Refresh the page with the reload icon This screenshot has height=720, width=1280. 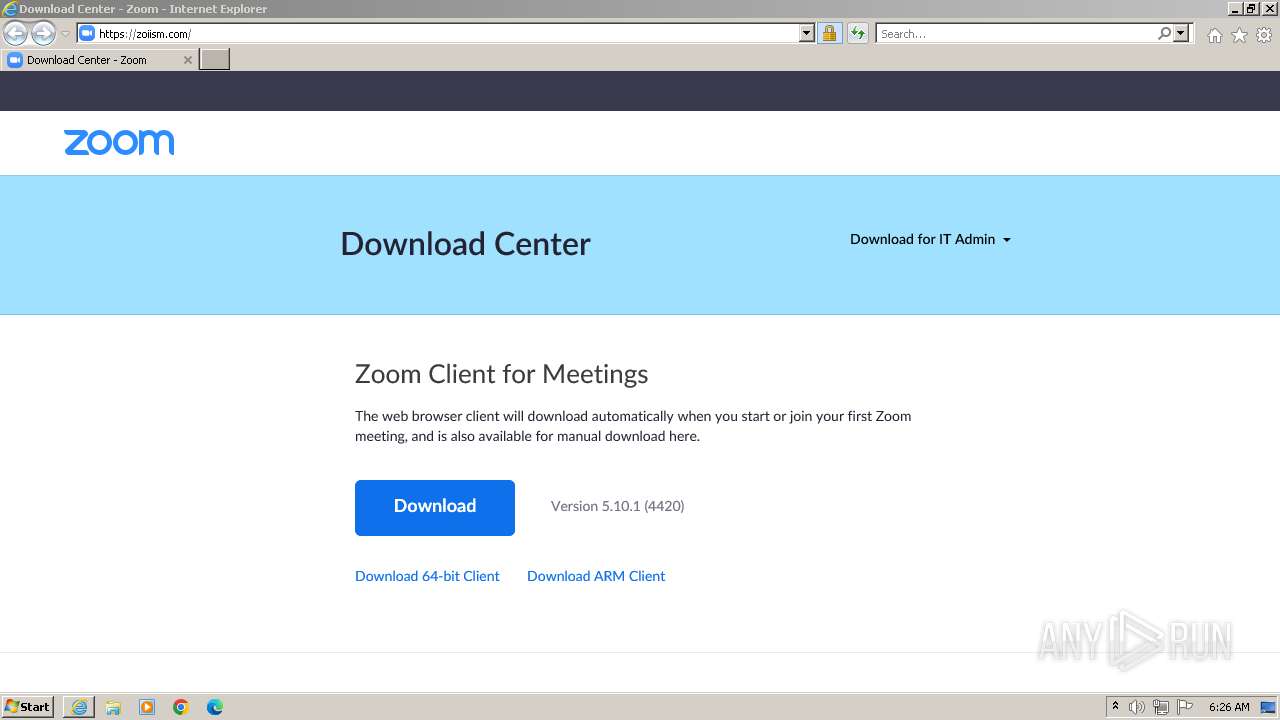857,33
